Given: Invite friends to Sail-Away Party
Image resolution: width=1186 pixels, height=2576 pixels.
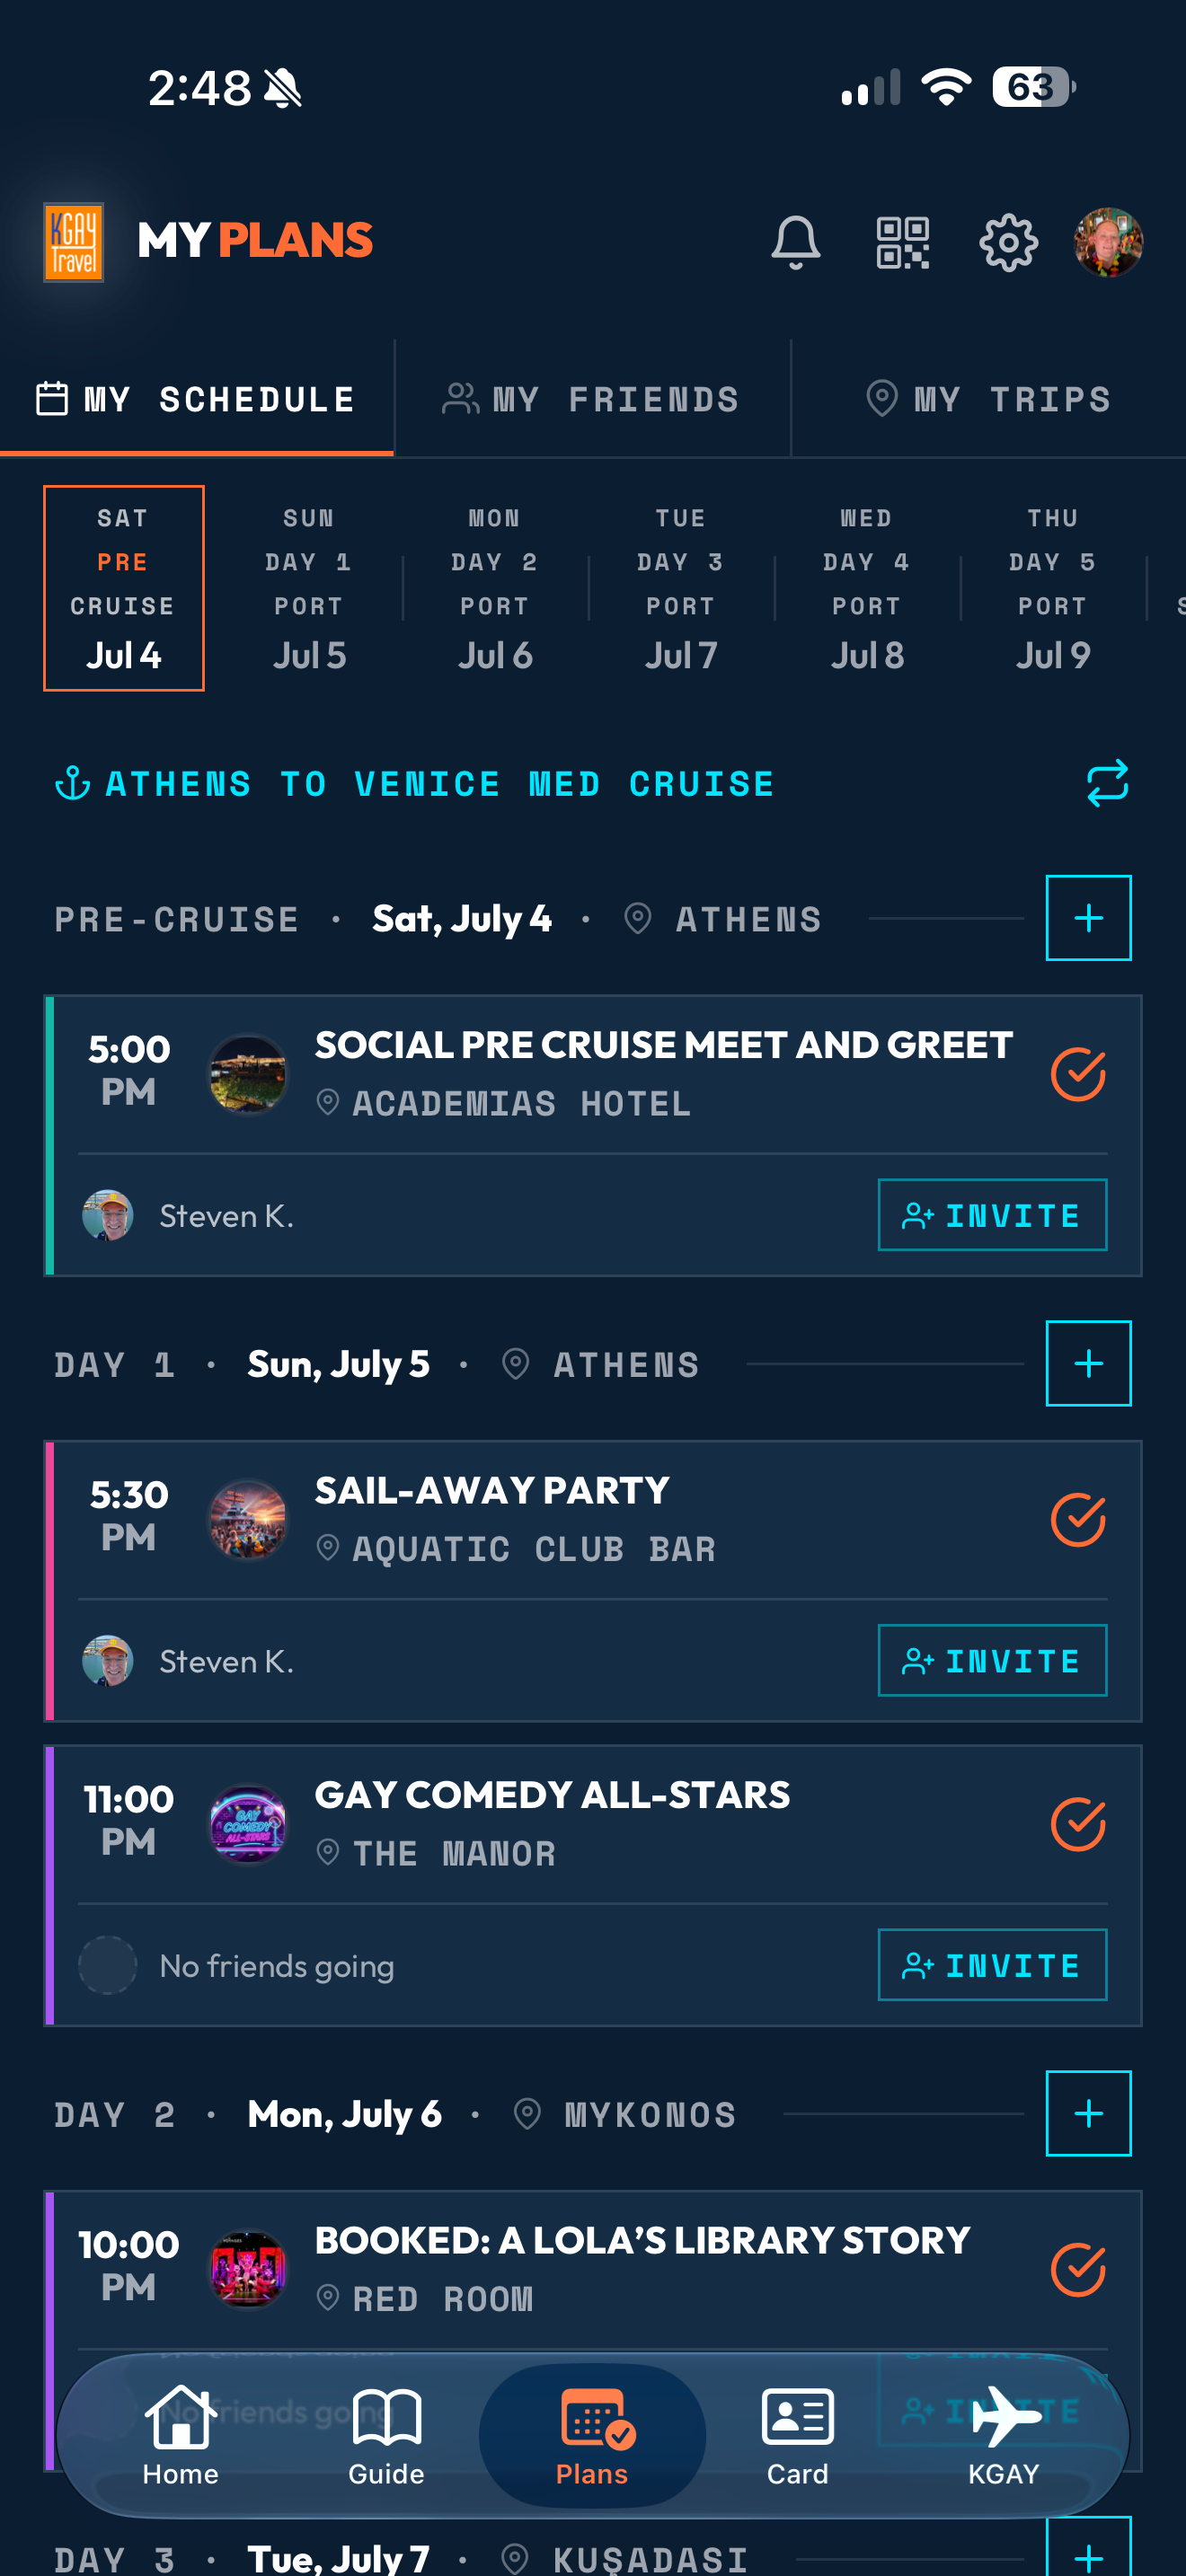Looking at the screenshot, I should click(x=992, y=1660).
